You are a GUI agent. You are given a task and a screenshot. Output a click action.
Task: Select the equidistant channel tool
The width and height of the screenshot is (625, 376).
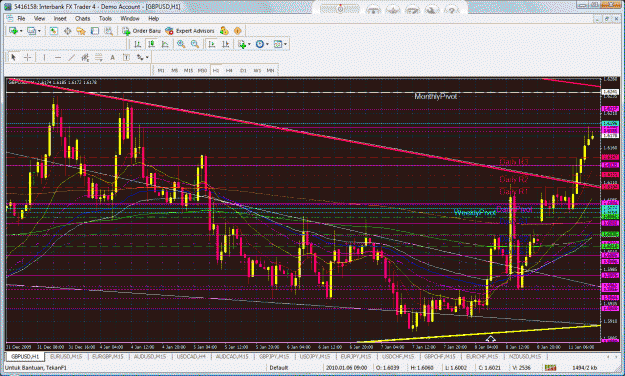tap(85, 58)
